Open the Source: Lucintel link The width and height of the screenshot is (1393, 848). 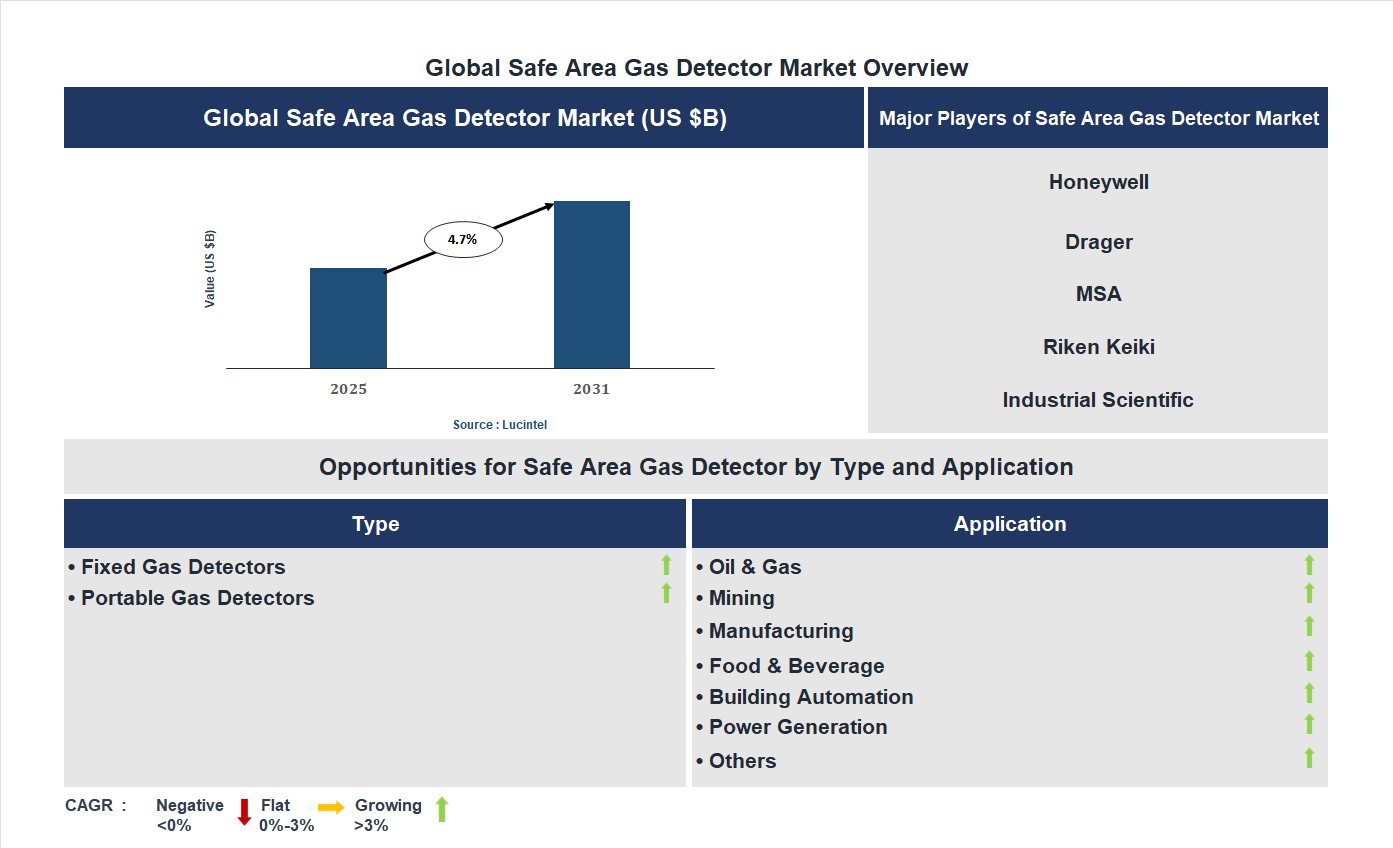click(x=499, y=424)
